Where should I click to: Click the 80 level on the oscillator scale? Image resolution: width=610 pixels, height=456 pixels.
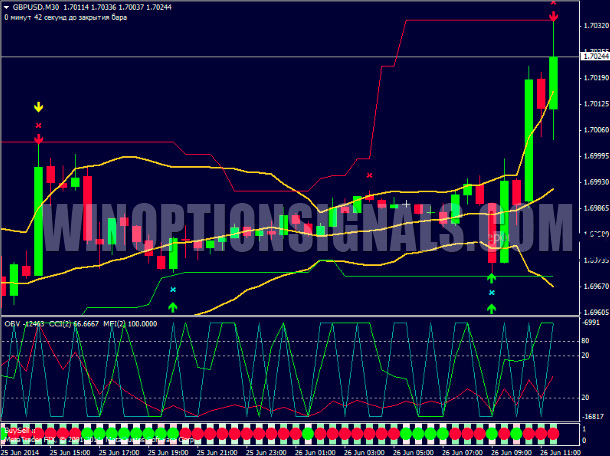click(x=586, y=340)
